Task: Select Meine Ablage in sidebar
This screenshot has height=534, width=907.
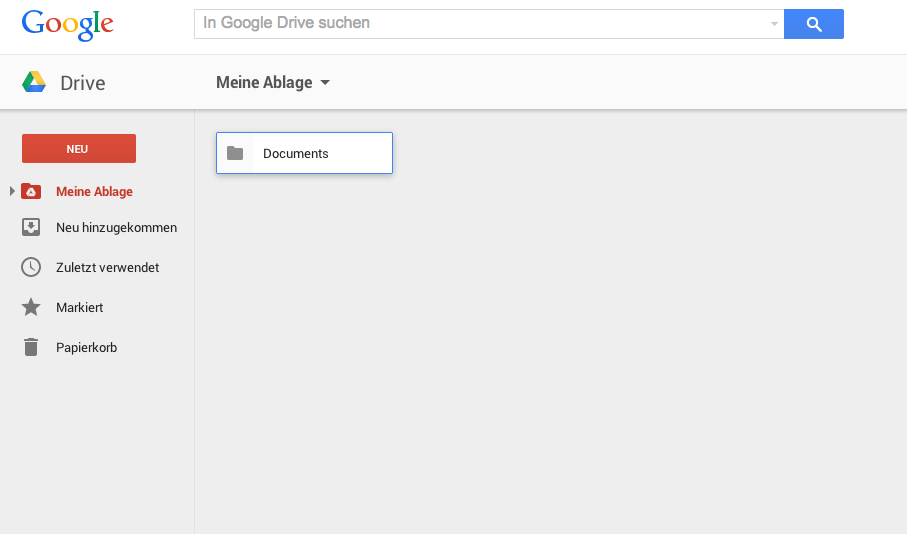Action: pos(94,191)
